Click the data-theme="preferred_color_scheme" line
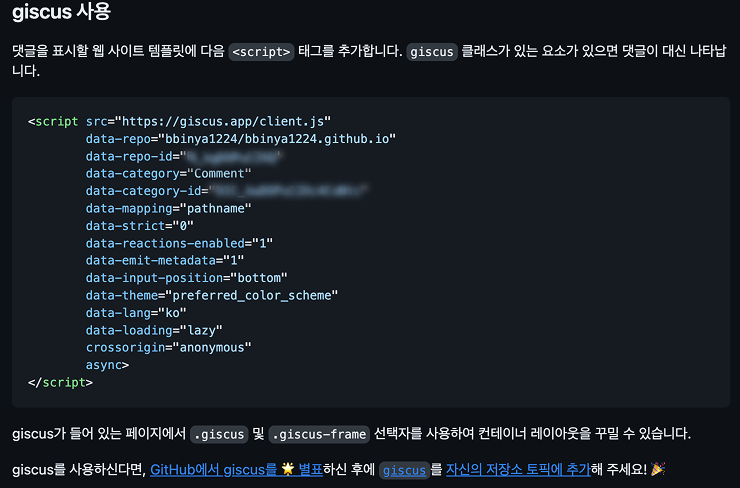 tap(212, 295)
